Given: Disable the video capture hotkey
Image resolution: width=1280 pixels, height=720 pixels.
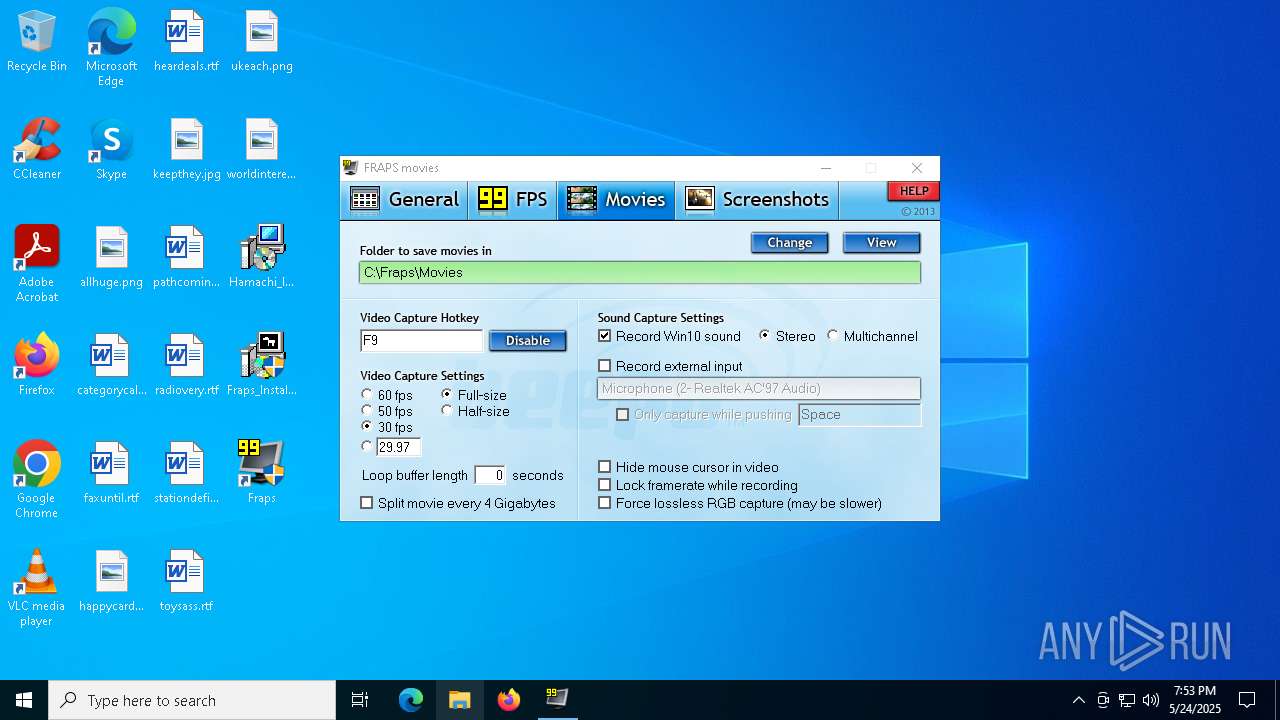Looking at the screenshot, I should coord(528,341).
